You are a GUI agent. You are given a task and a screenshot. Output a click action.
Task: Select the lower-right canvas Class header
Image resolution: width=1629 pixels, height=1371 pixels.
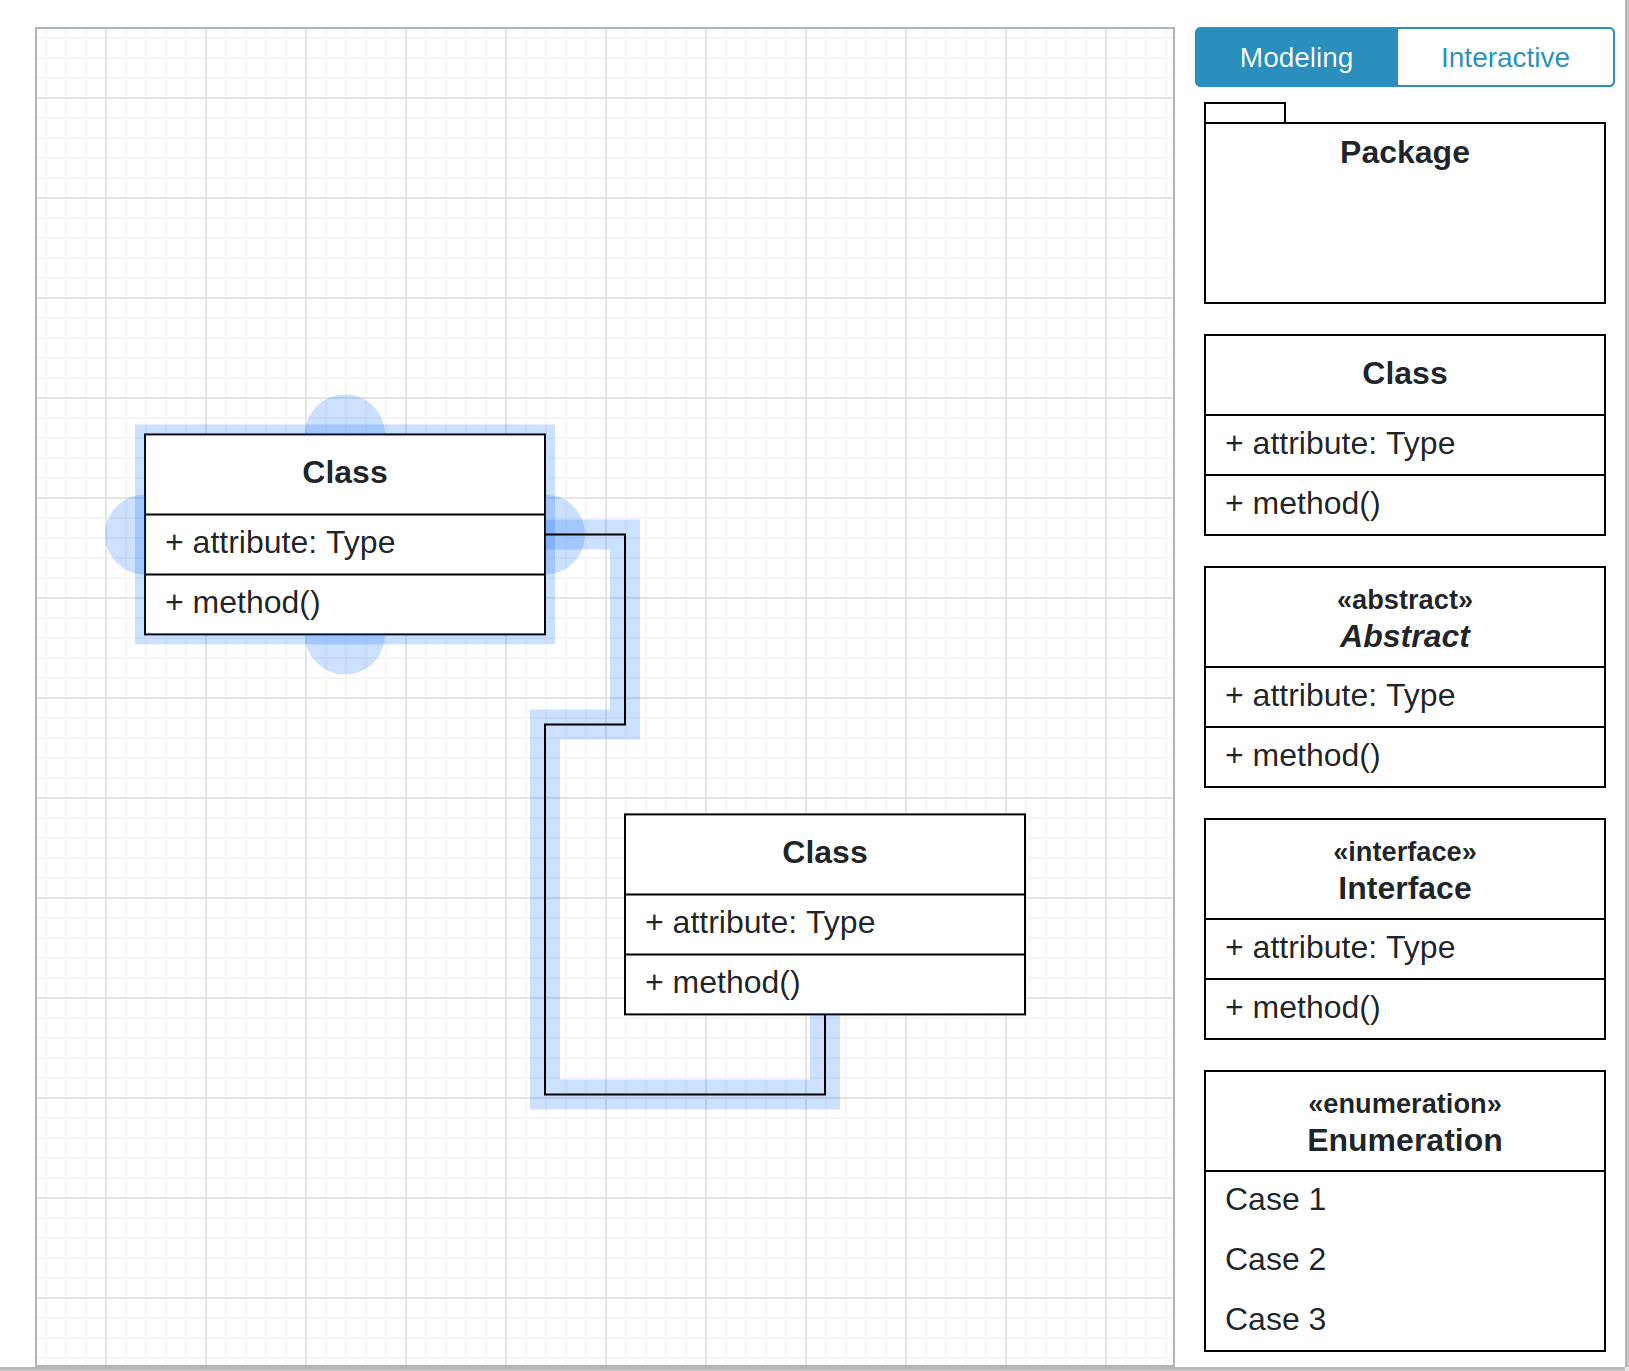[x=825, y=854]
